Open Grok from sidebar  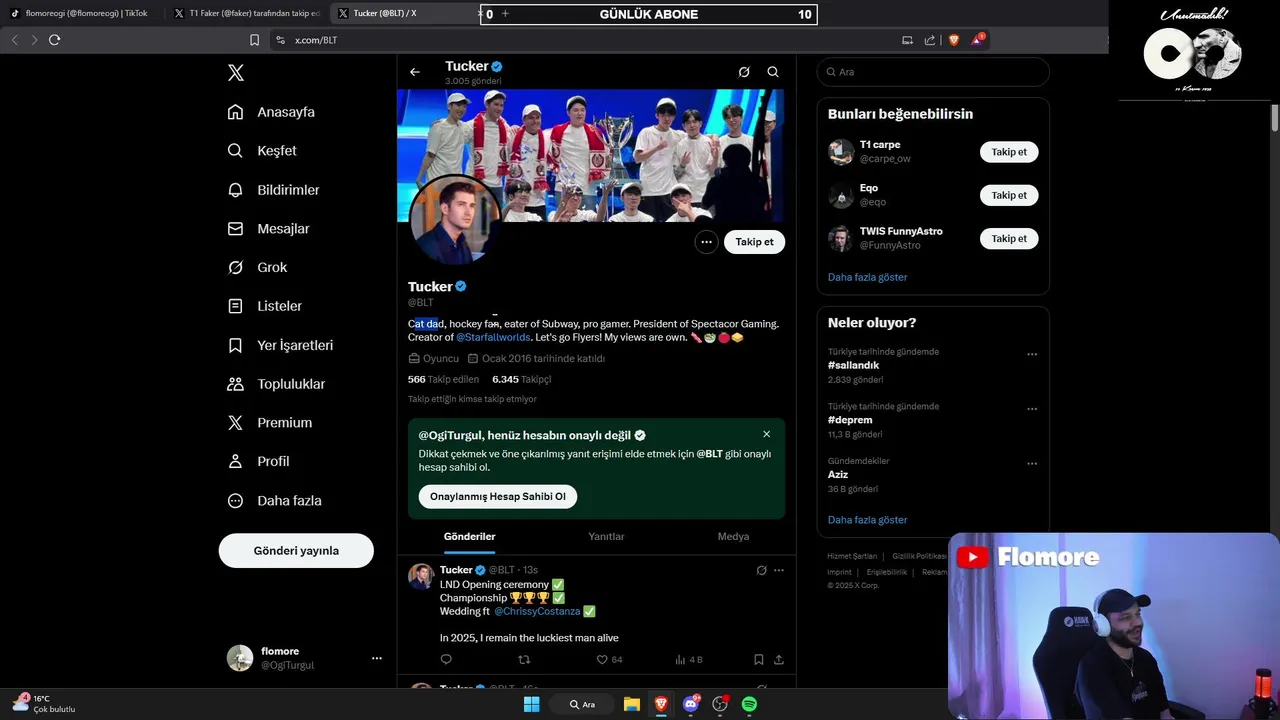point(257,268)
